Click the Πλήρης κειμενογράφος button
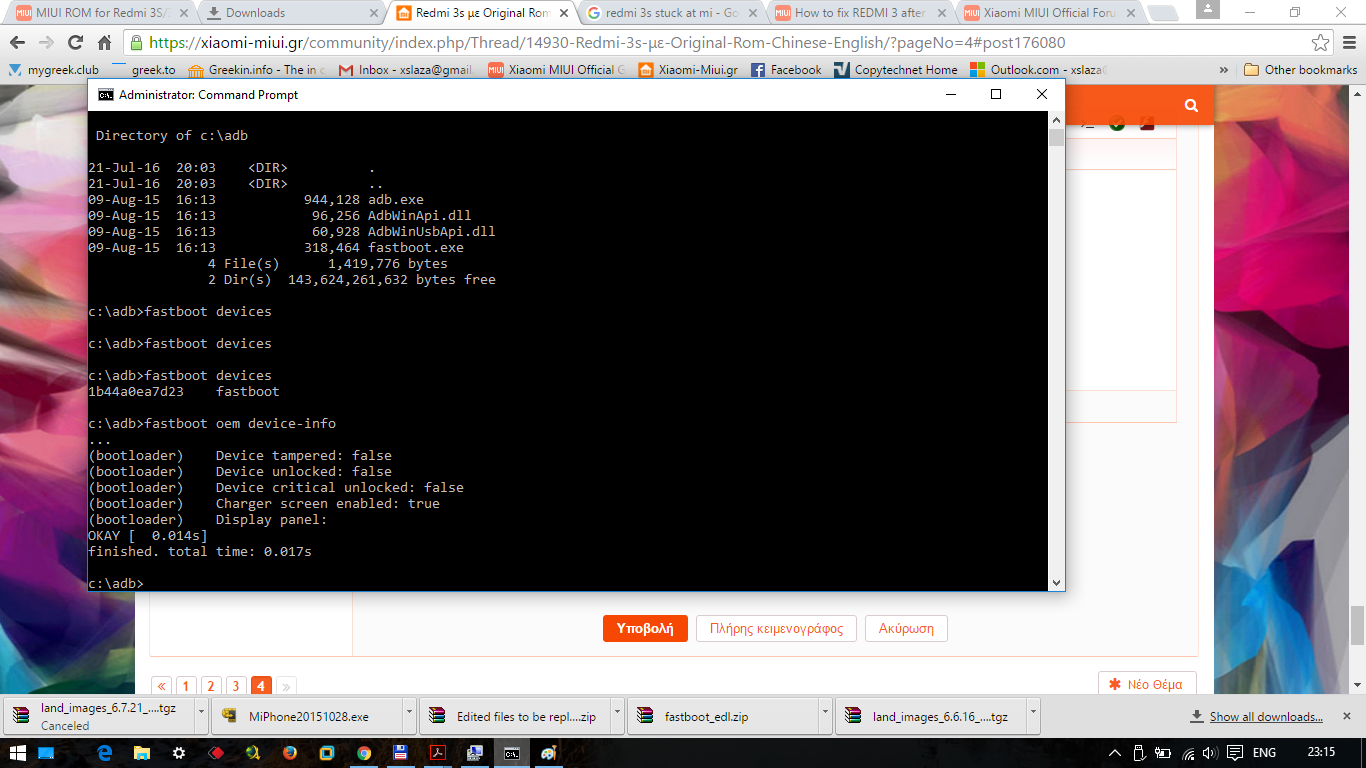Viewport: 1366px width, 768px height. tap(776, 628)
